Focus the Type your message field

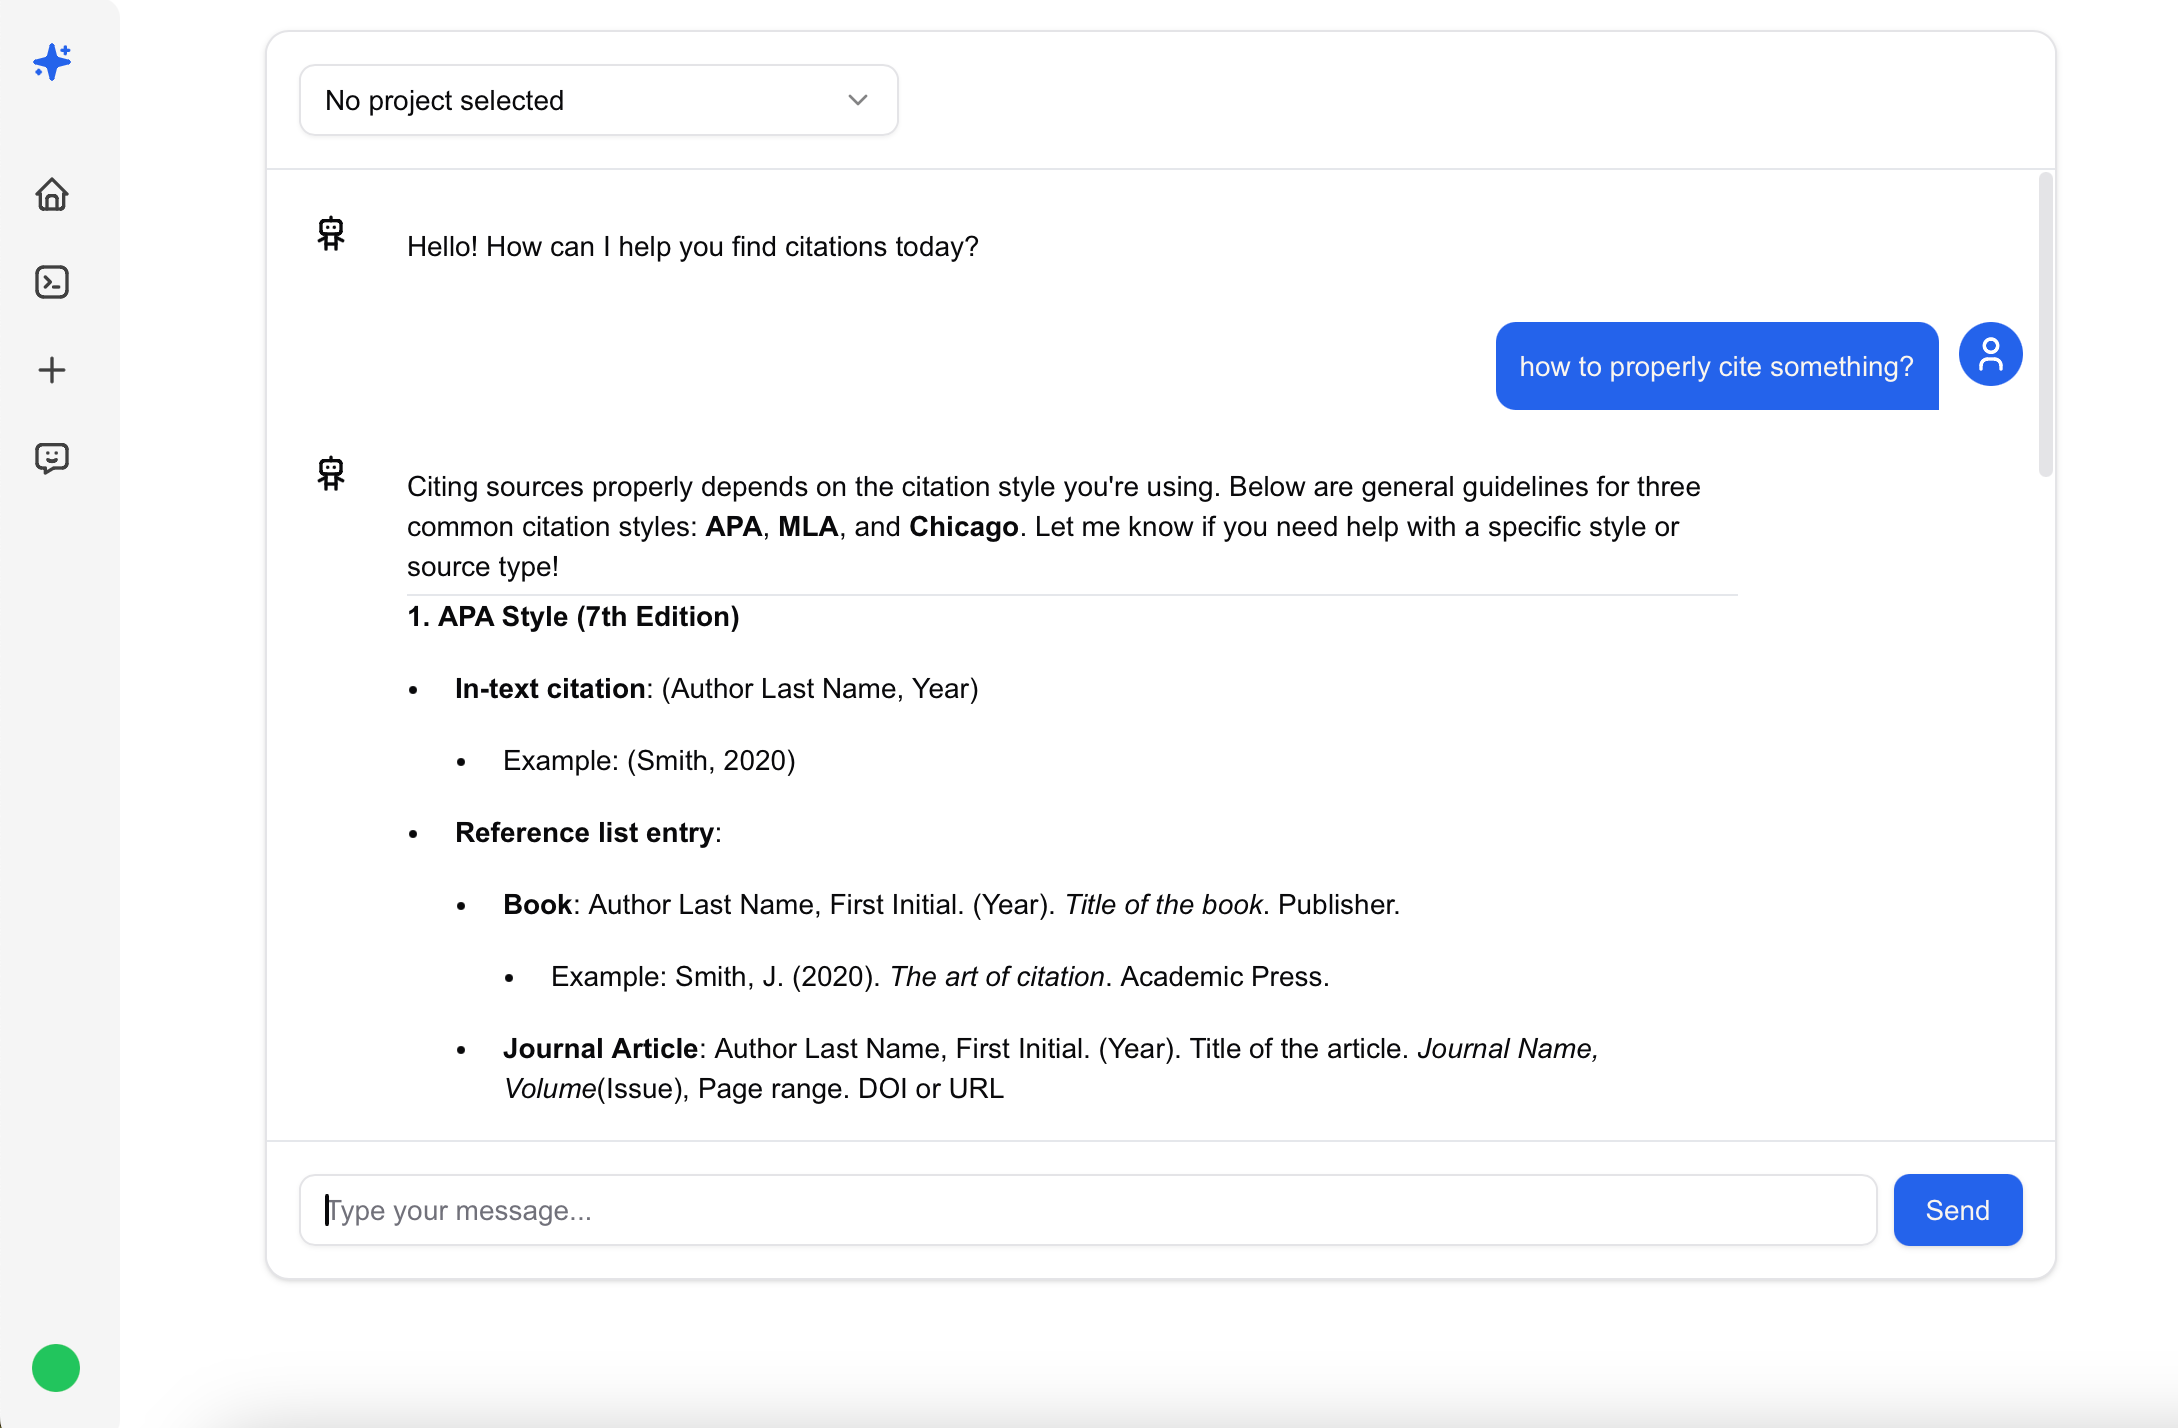coord(1087,1210)
